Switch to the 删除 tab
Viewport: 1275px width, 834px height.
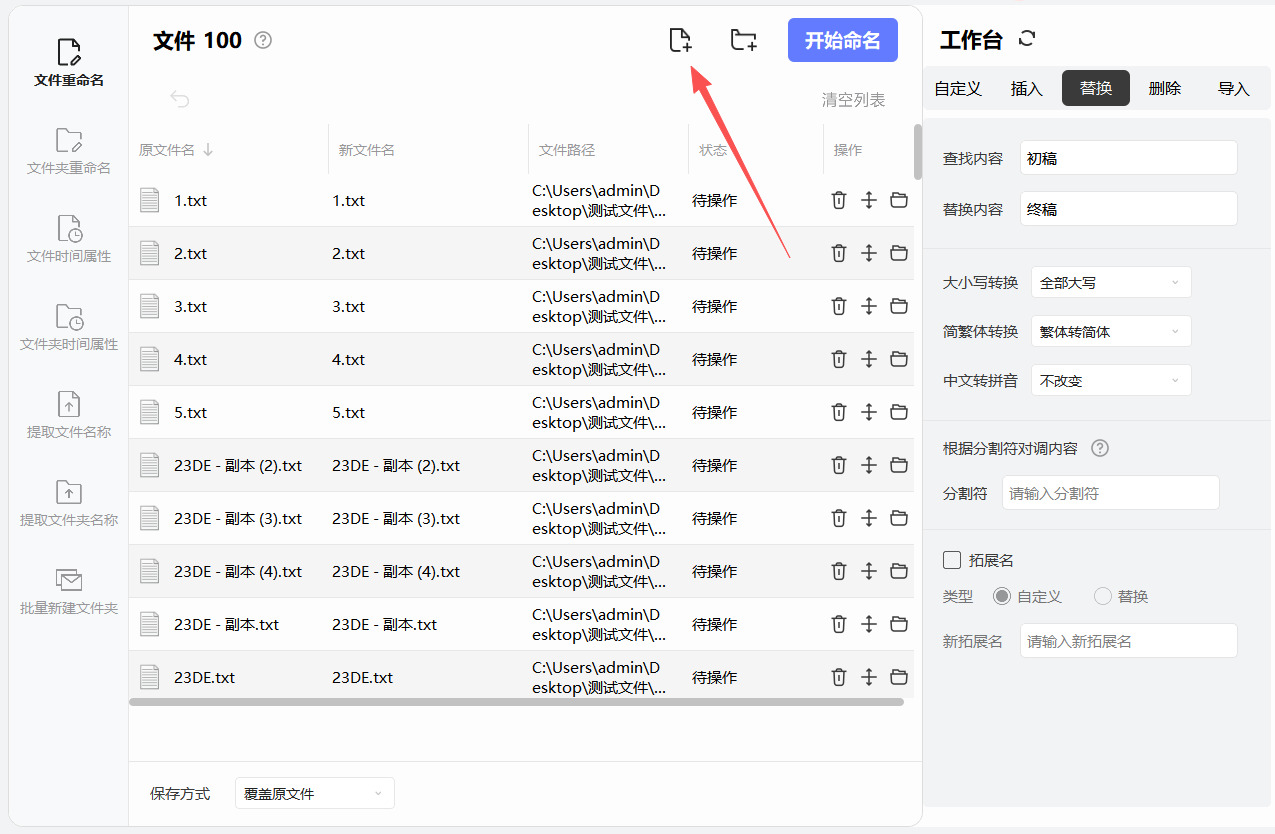point(1164,89)
